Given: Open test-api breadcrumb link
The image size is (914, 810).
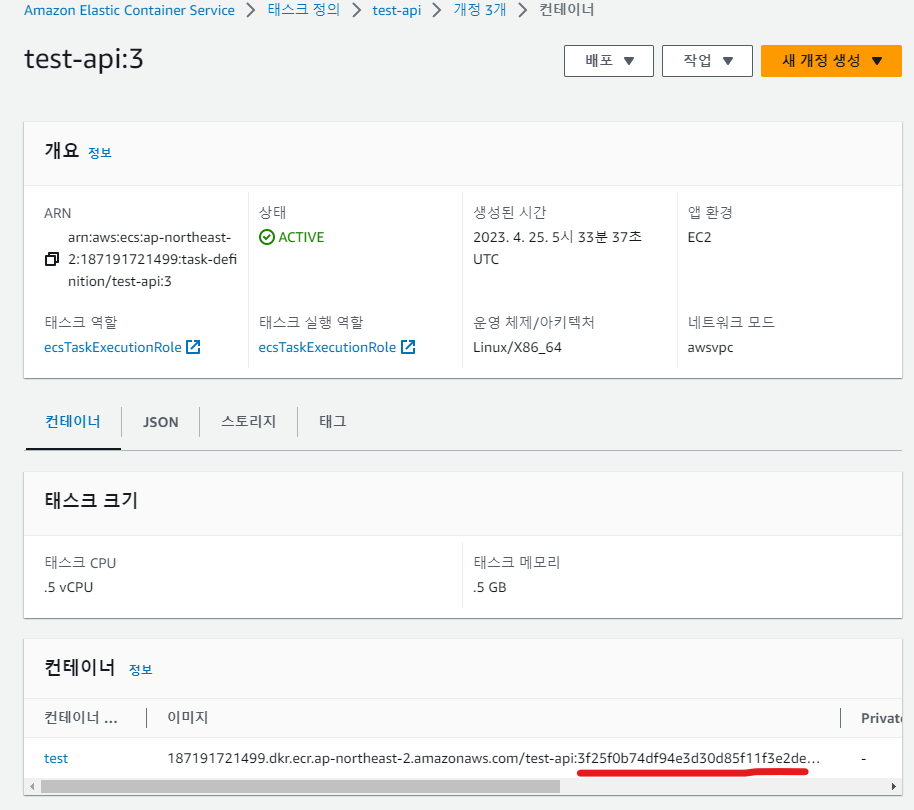Looking at the screenshot, I should (396, 10).
